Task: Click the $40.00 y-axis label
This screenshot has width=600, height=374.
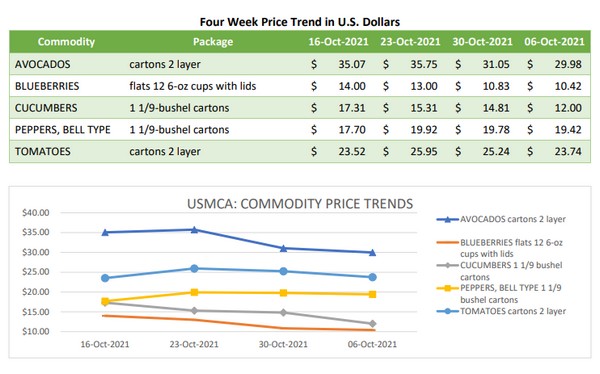Action: [36, 212]
